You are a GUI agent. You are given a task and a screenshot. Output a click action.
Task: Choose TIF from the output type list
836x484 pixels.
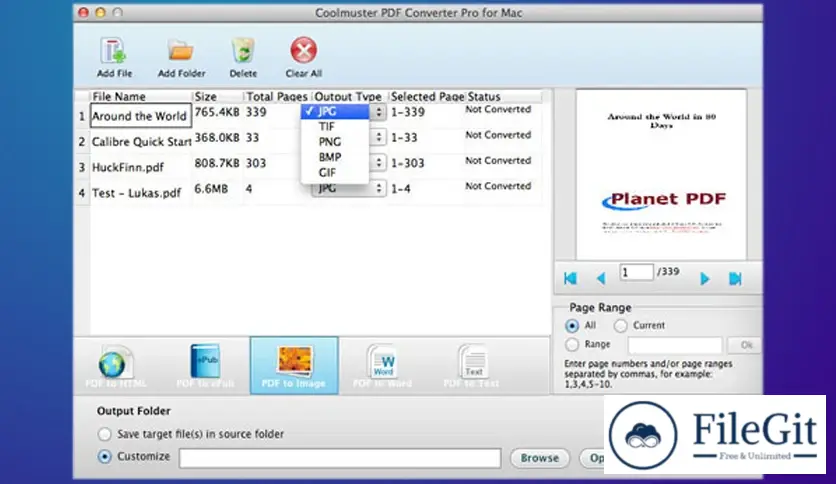pyautogui.click(x=335, y=126)
